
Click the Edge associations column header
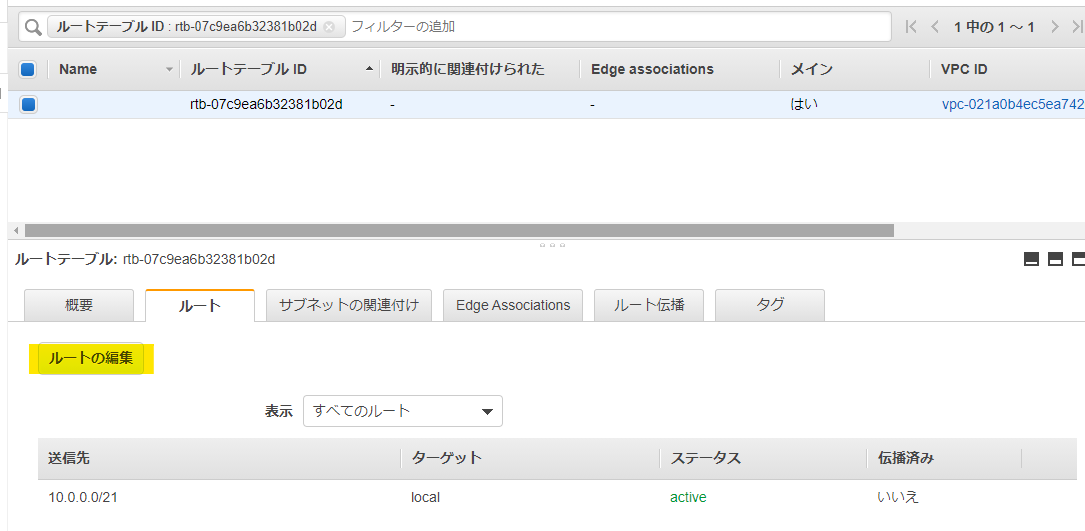coord(652,69)
